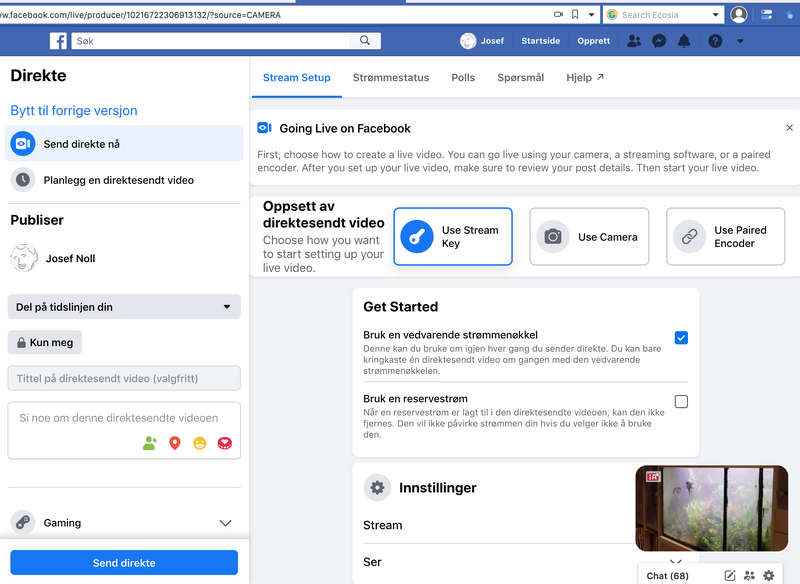Click the browser address bar URL

click(140, 15)
